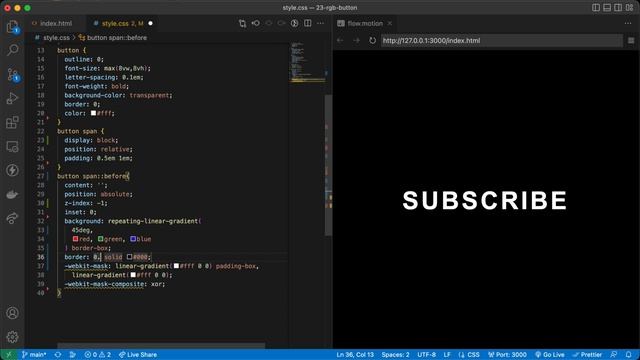This screenshot has height=360, width=640.
Task: Toggle the bottom panel layout
Action: click(x=607, y=8)
